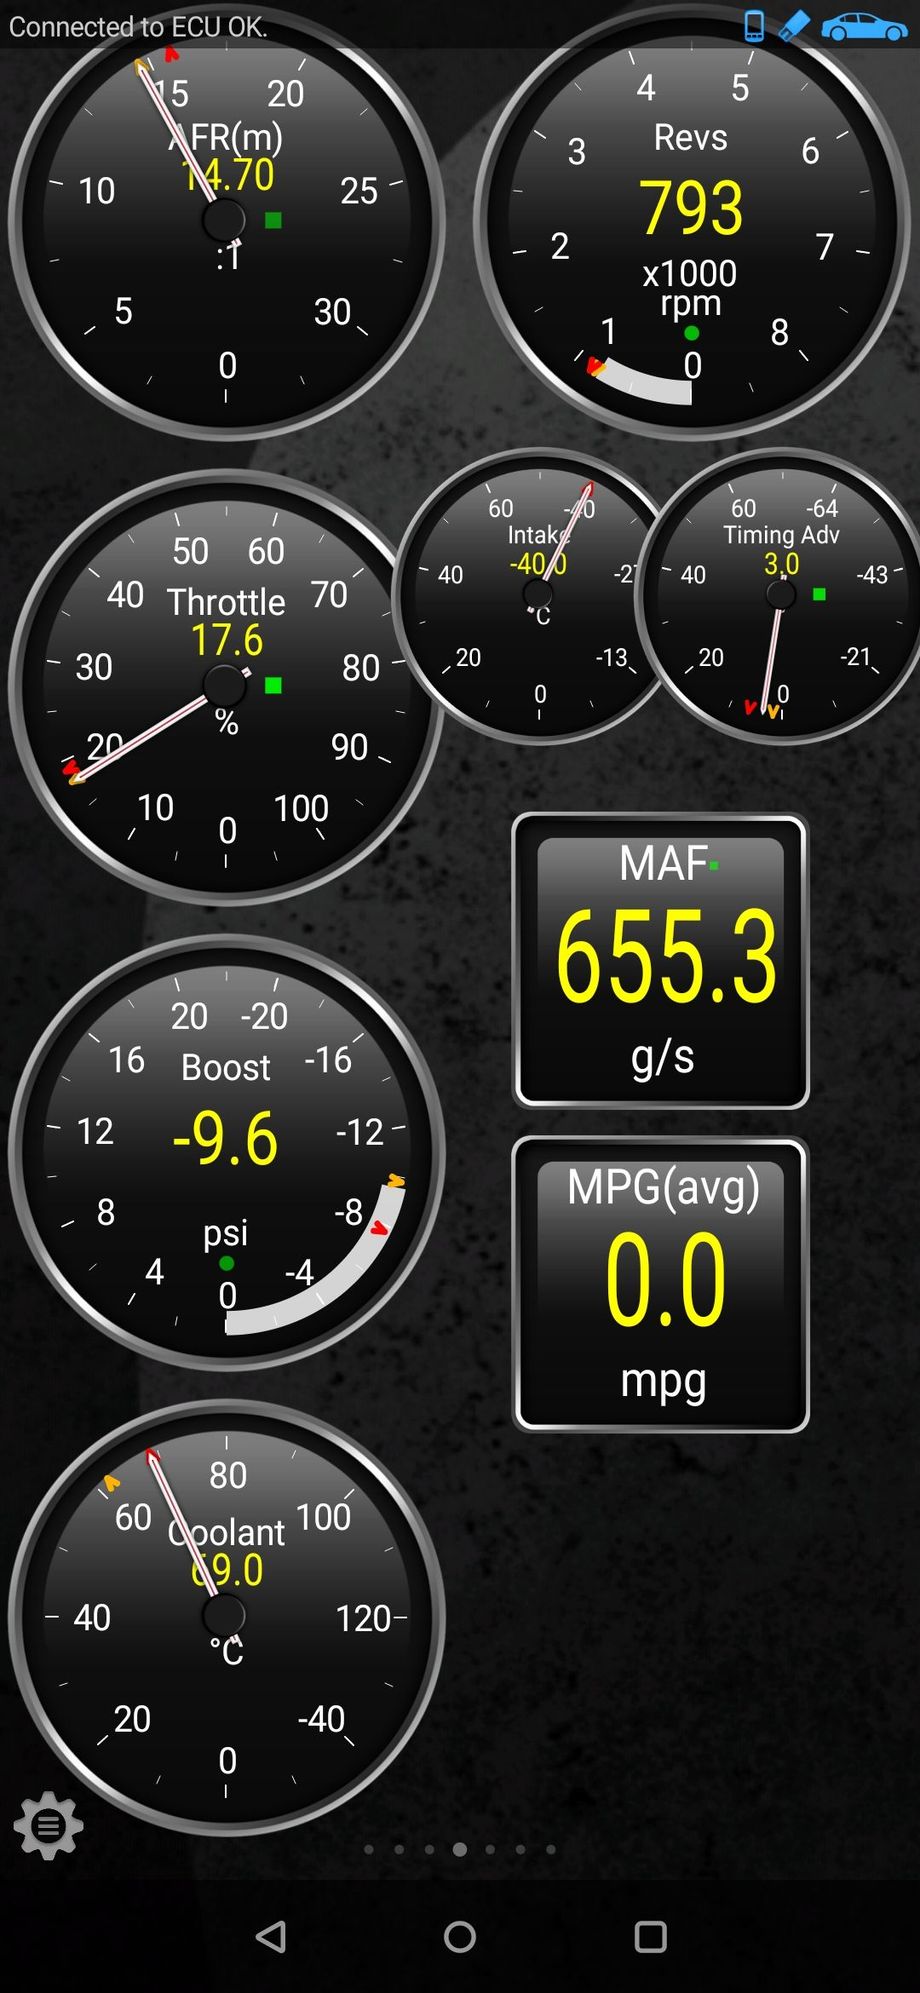
Task: Select the Timing Adv gauge
Action: (782, 596)
